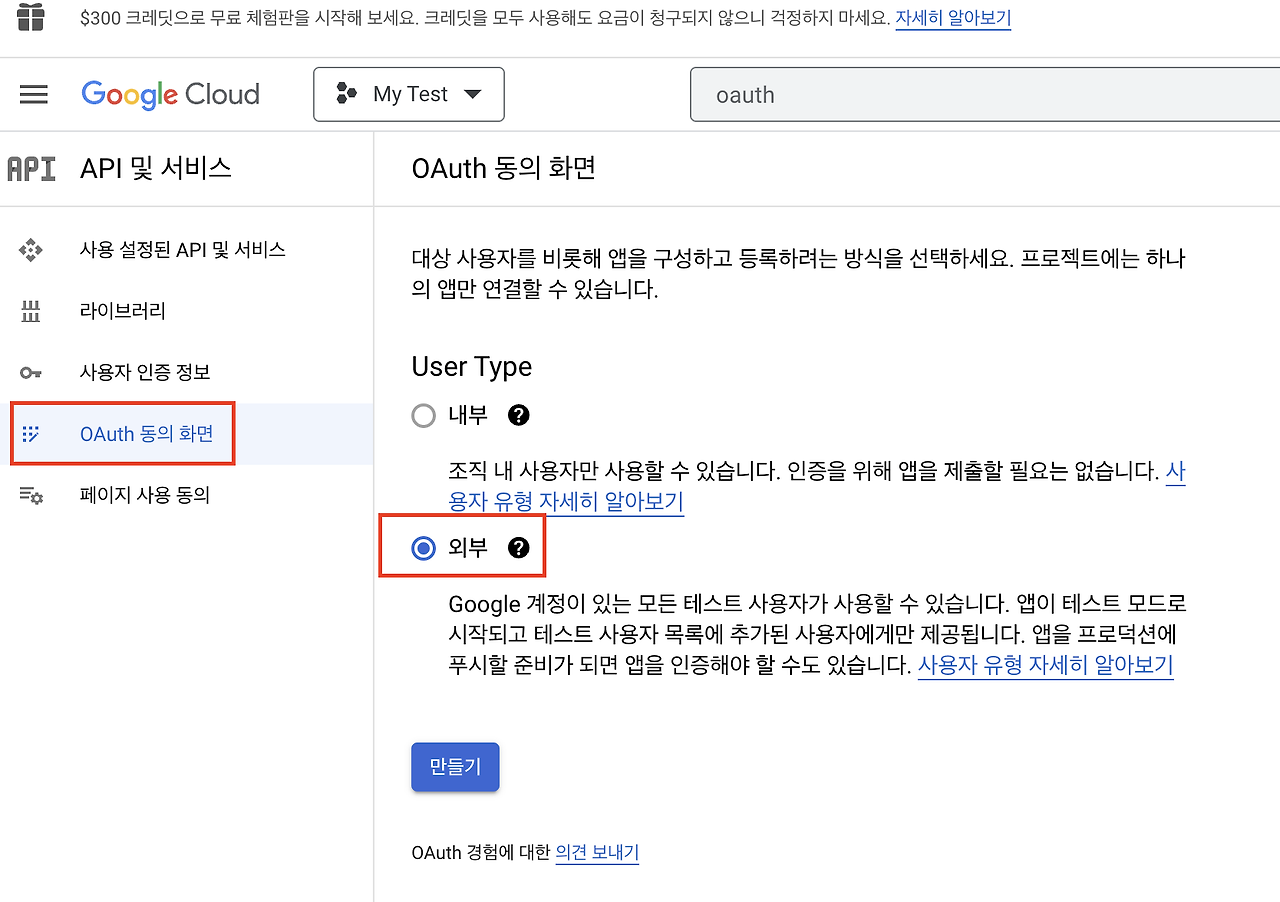Image resolution: width=1280 pixels, height=902 pixels.
Task: Select the 외부 user type radio button
Action: (424, 548)
